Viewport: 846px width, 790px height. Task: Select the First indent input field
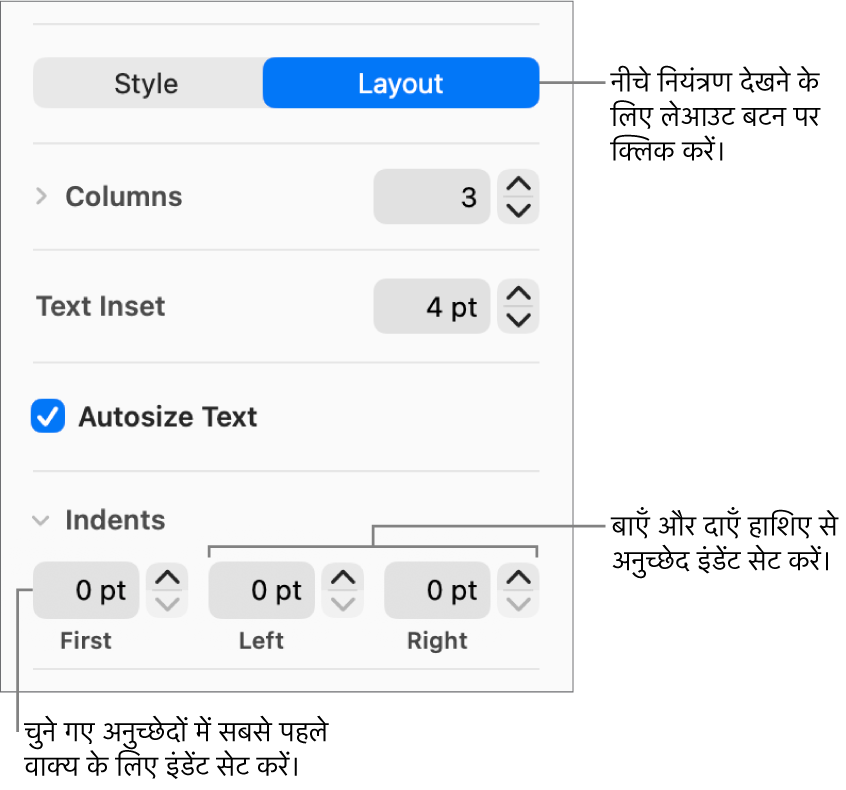click(86, 590)
